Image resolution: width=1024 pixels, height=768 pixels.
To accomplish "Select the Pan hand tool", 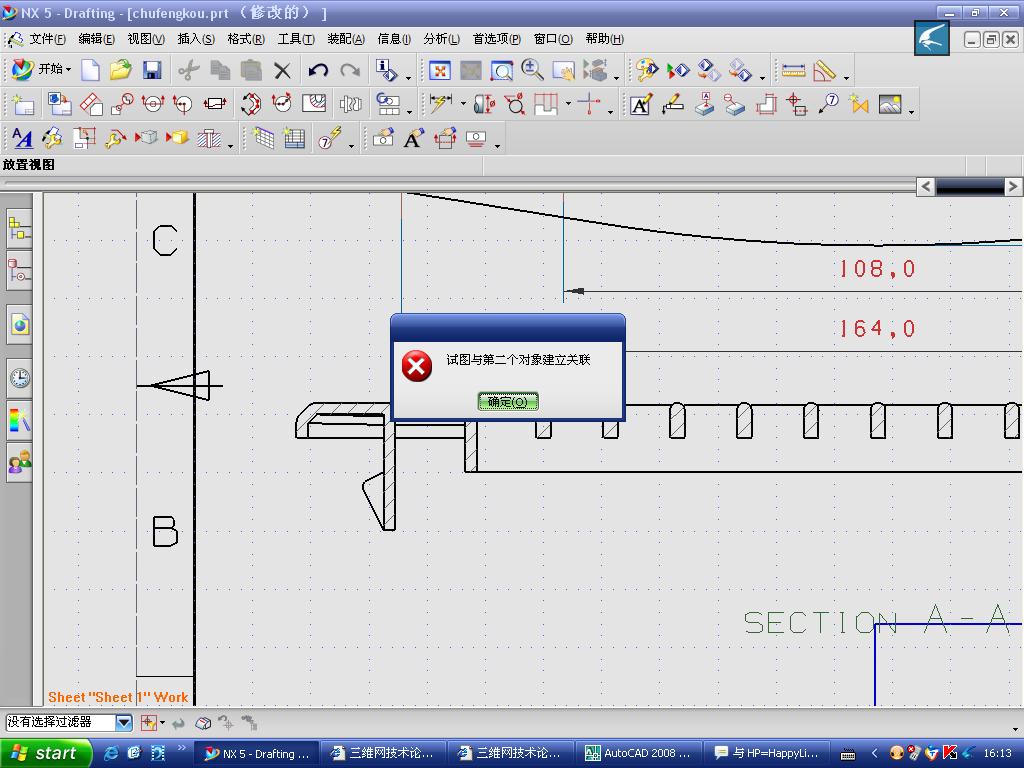I will coord(563,70).
